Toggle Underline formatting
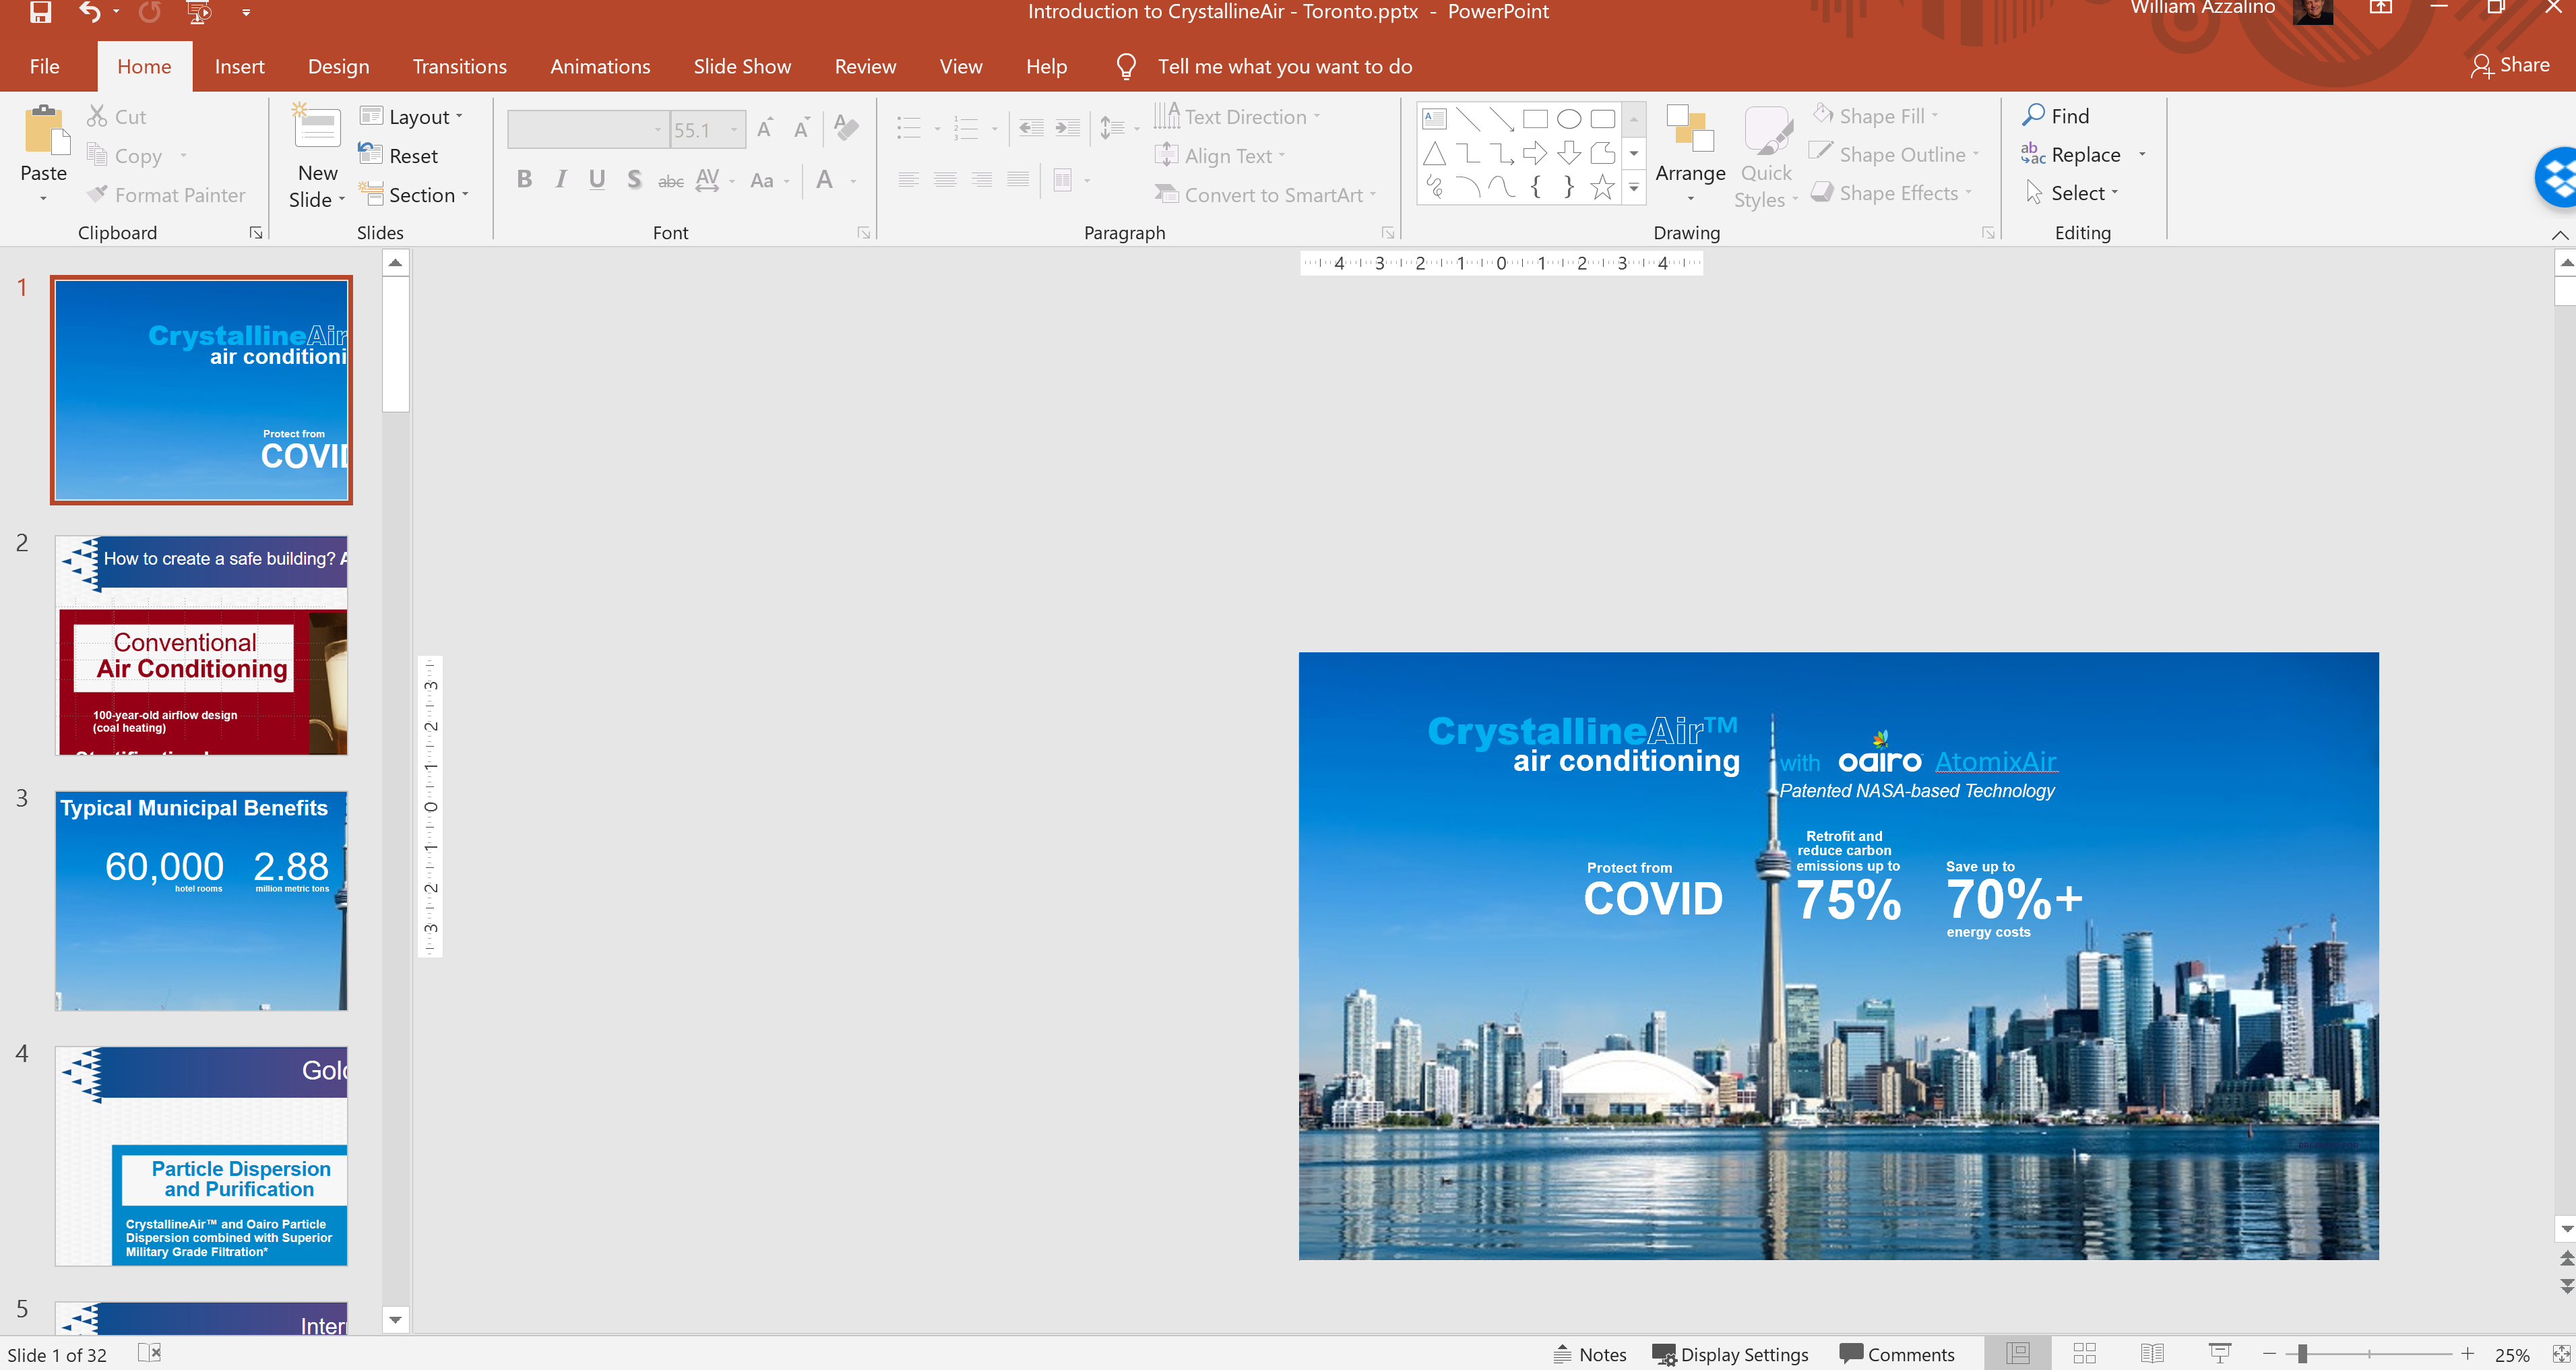Viewport: 2576px width, 1370px height. tap(597, 180)
